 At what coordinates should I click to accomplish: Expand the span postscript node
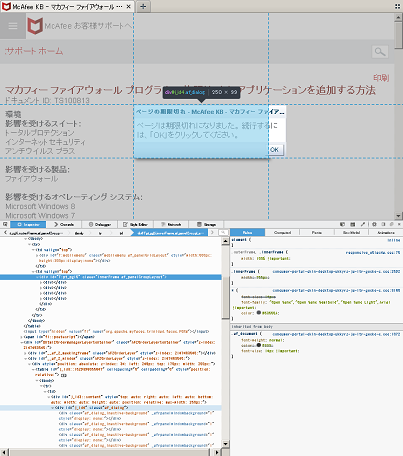[22, 337]
